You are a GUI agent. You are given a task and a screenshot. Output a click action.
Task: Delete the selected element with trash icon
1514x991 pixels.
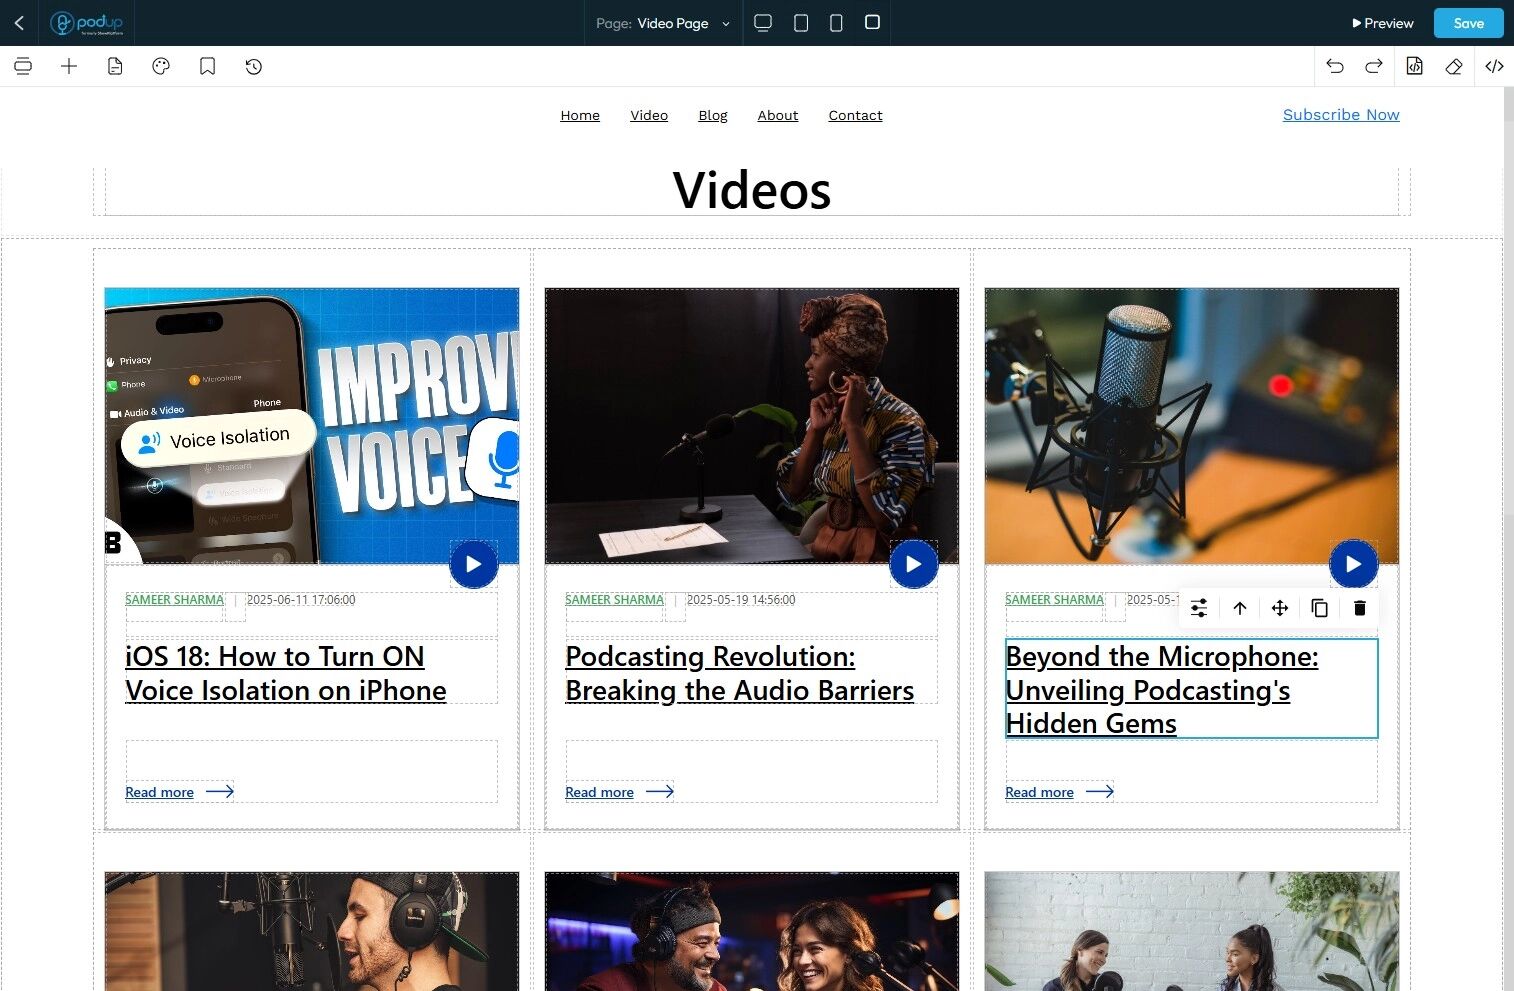click(x=1359, y=608)
